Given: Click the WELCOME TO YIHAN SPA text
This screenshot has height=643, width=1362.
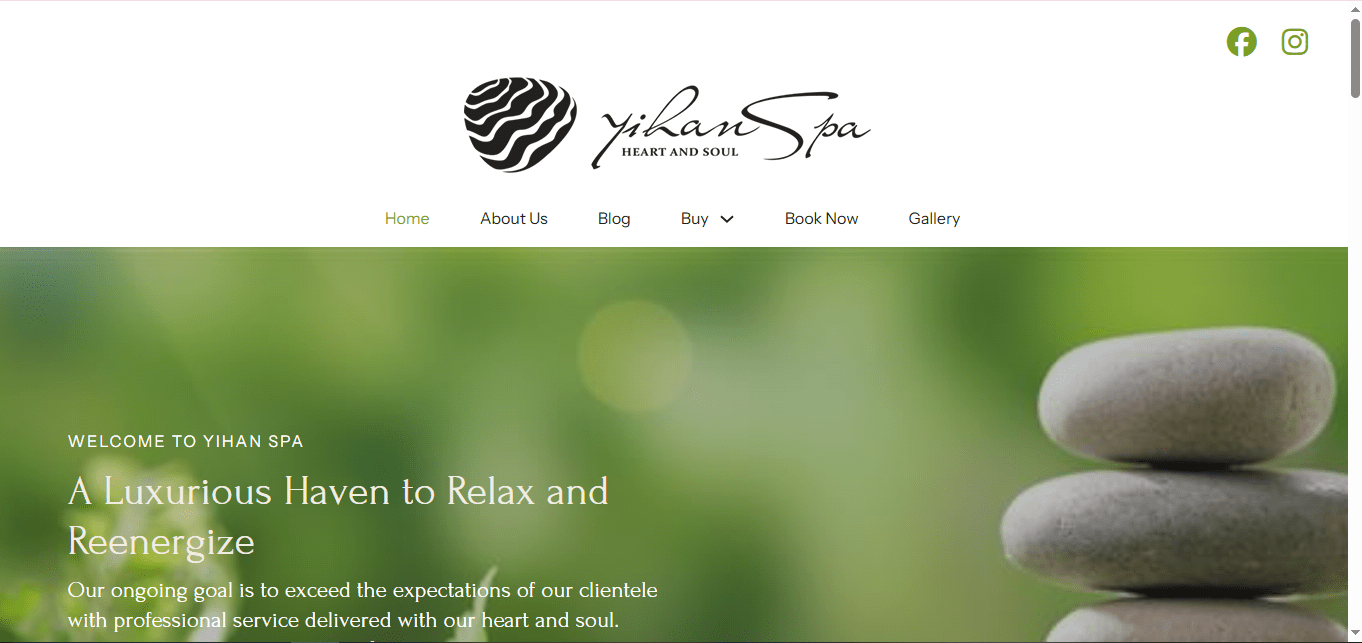Looking at the screenshot, I should (186, 441).
